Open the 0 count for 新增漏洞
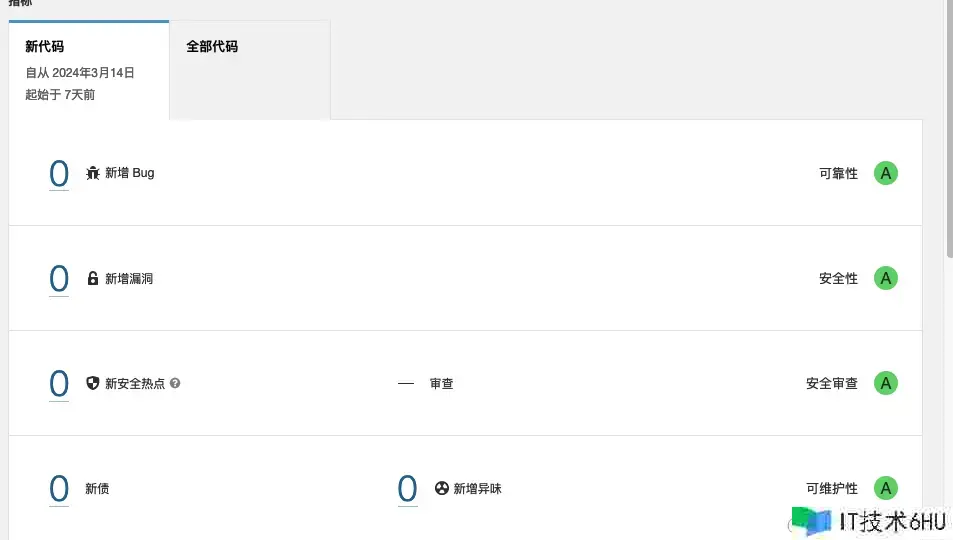The image size is (953, 540). [x=59, y=279]
